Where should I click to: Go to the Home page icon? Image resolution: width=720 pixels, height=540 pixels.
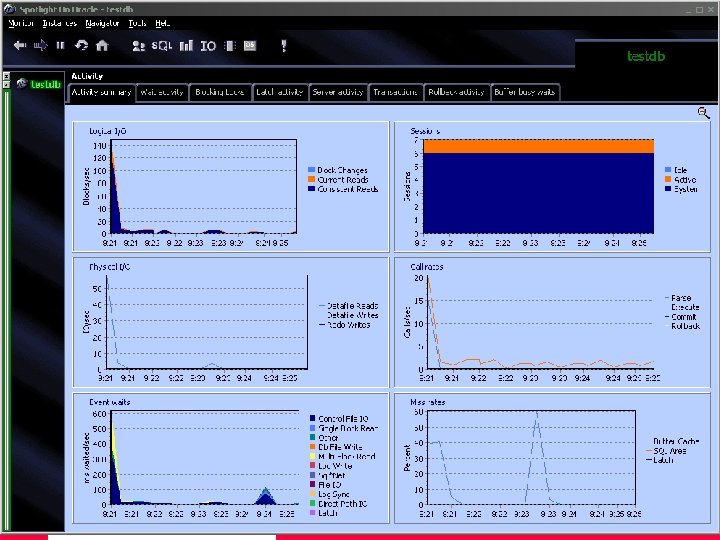tap(102, 45)
